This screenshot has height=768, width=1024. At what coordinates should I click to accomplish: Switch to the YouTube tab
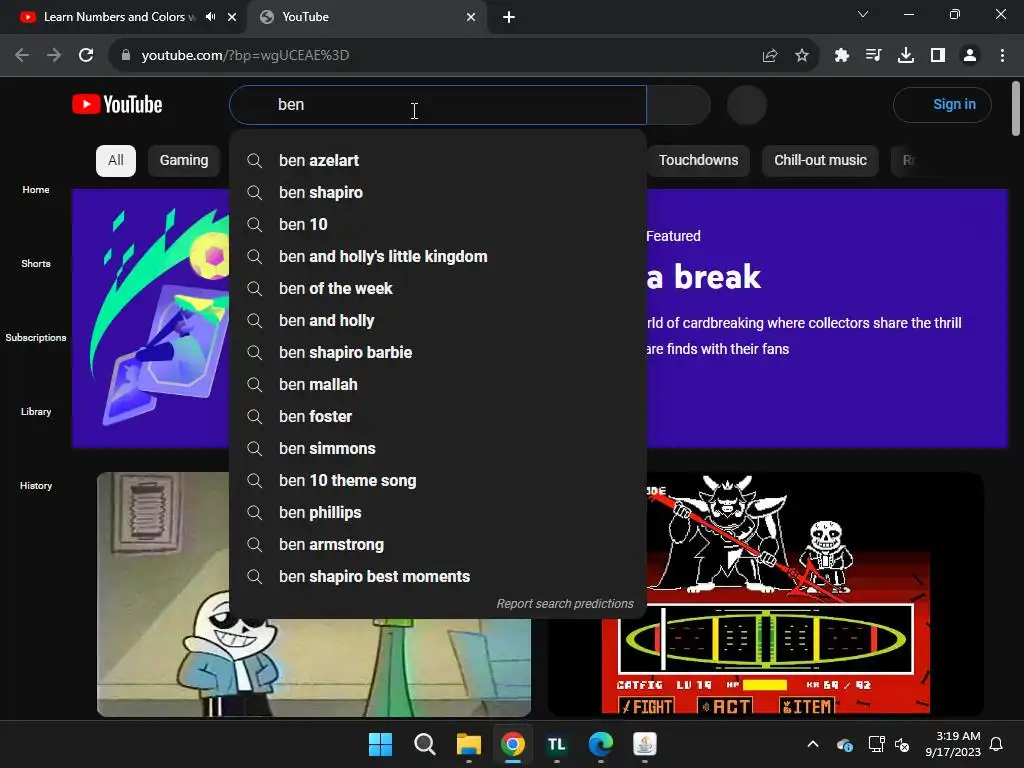(x=366, y=17)
